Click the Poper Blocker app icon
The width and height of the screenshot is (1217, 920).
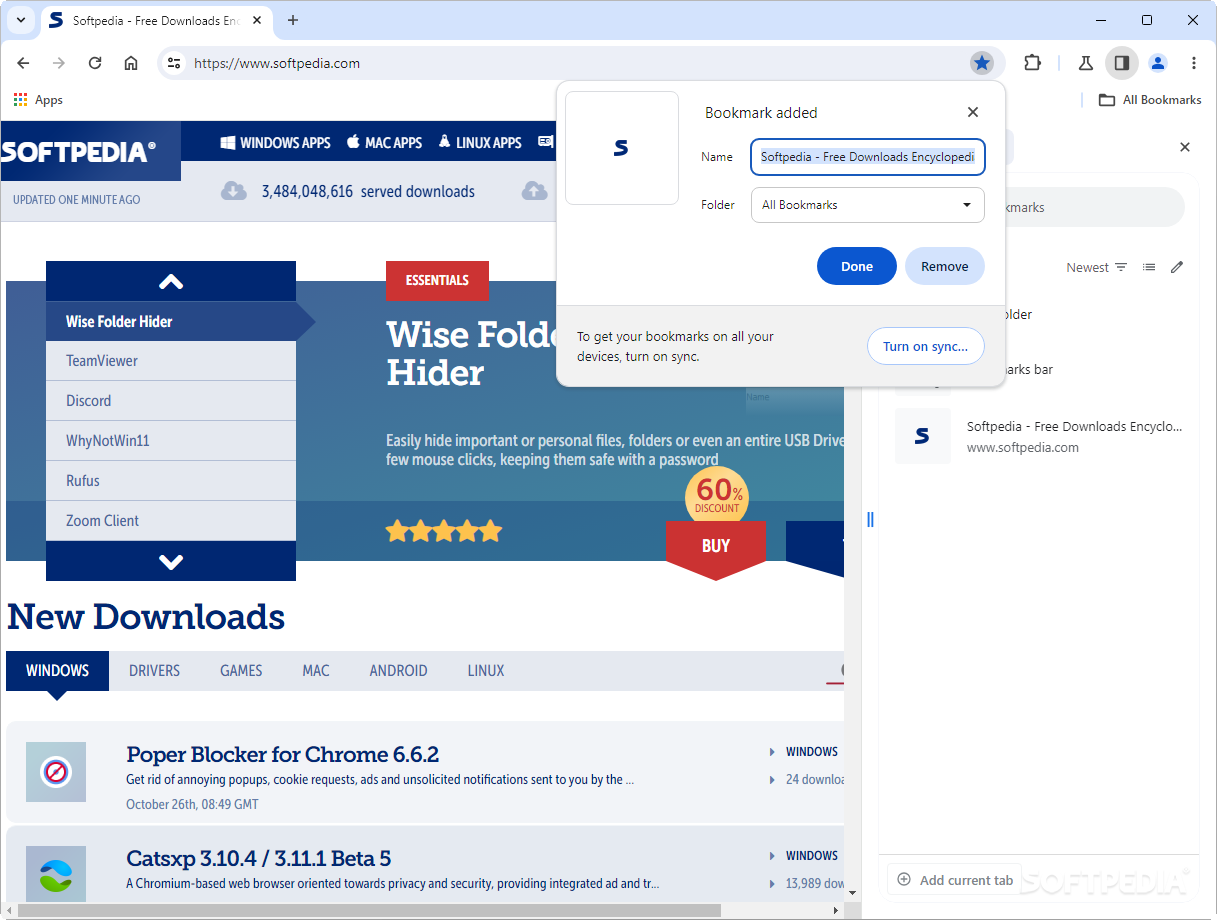[x=56, y=772]
